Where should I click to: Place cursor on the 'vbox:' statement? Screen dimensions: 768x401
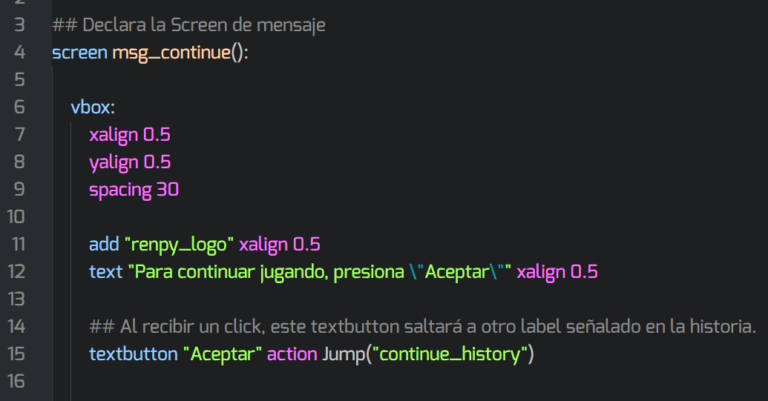[x=92, y=107]
